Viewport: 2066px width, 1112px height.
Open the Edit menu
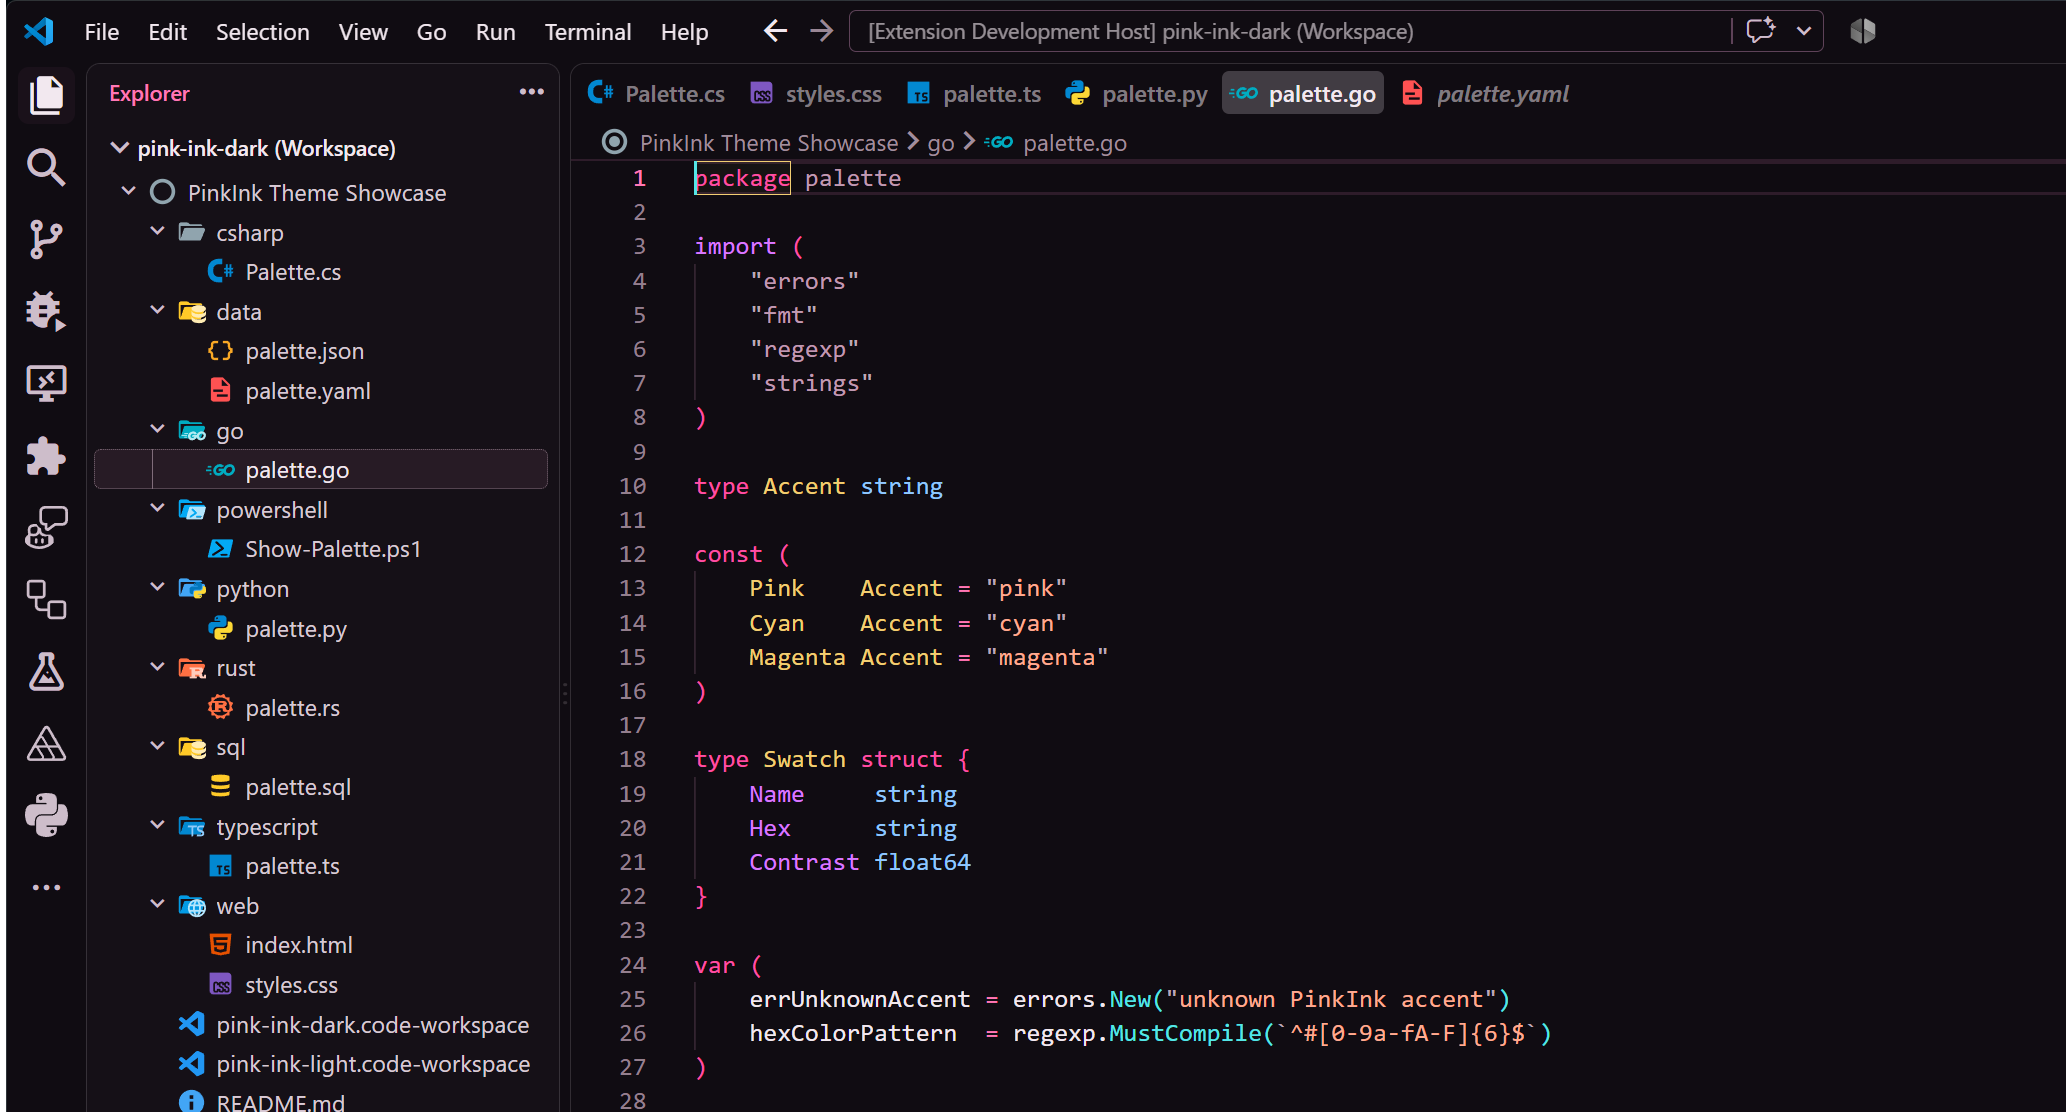point(167,32)
